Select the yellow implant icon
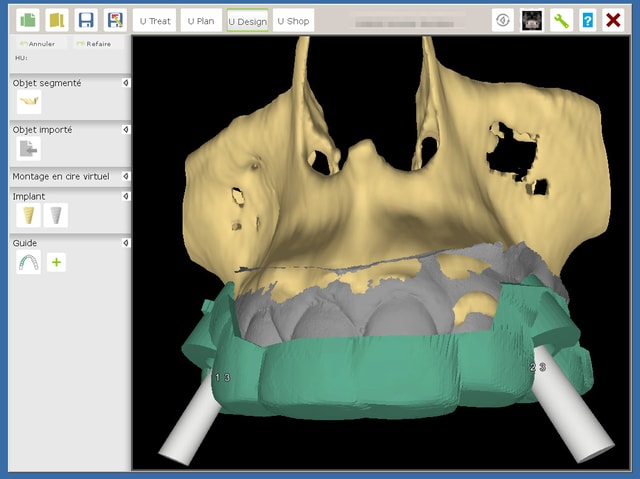The height and width of the screenshot is (479, 640). point(29,215)
